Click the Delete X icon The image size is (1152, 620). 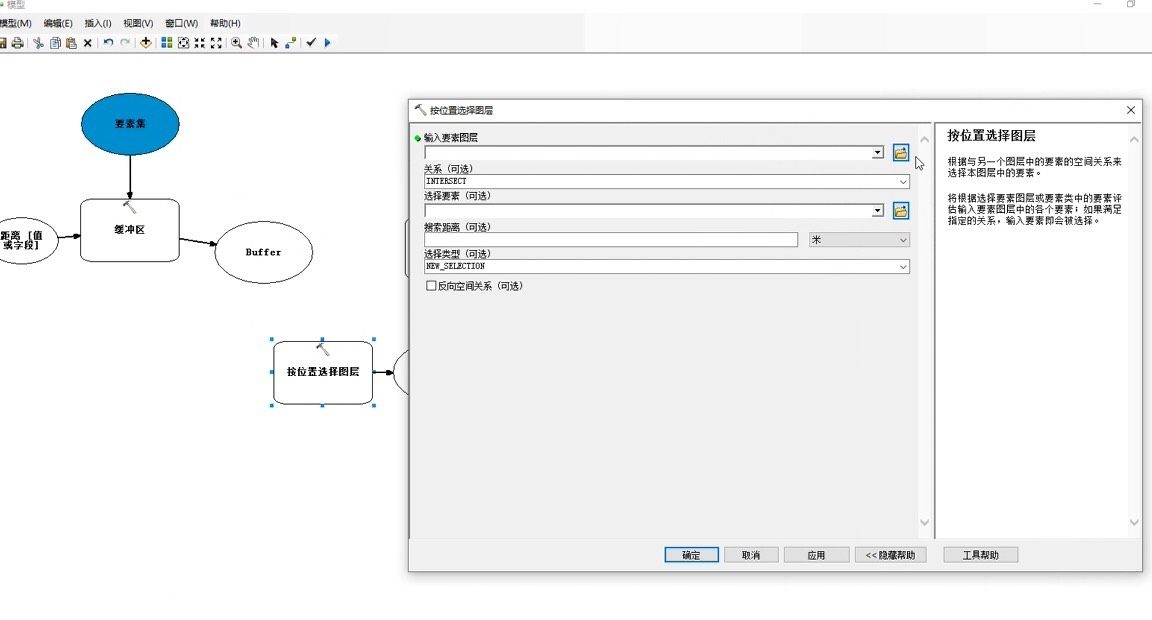coord(87,43)
